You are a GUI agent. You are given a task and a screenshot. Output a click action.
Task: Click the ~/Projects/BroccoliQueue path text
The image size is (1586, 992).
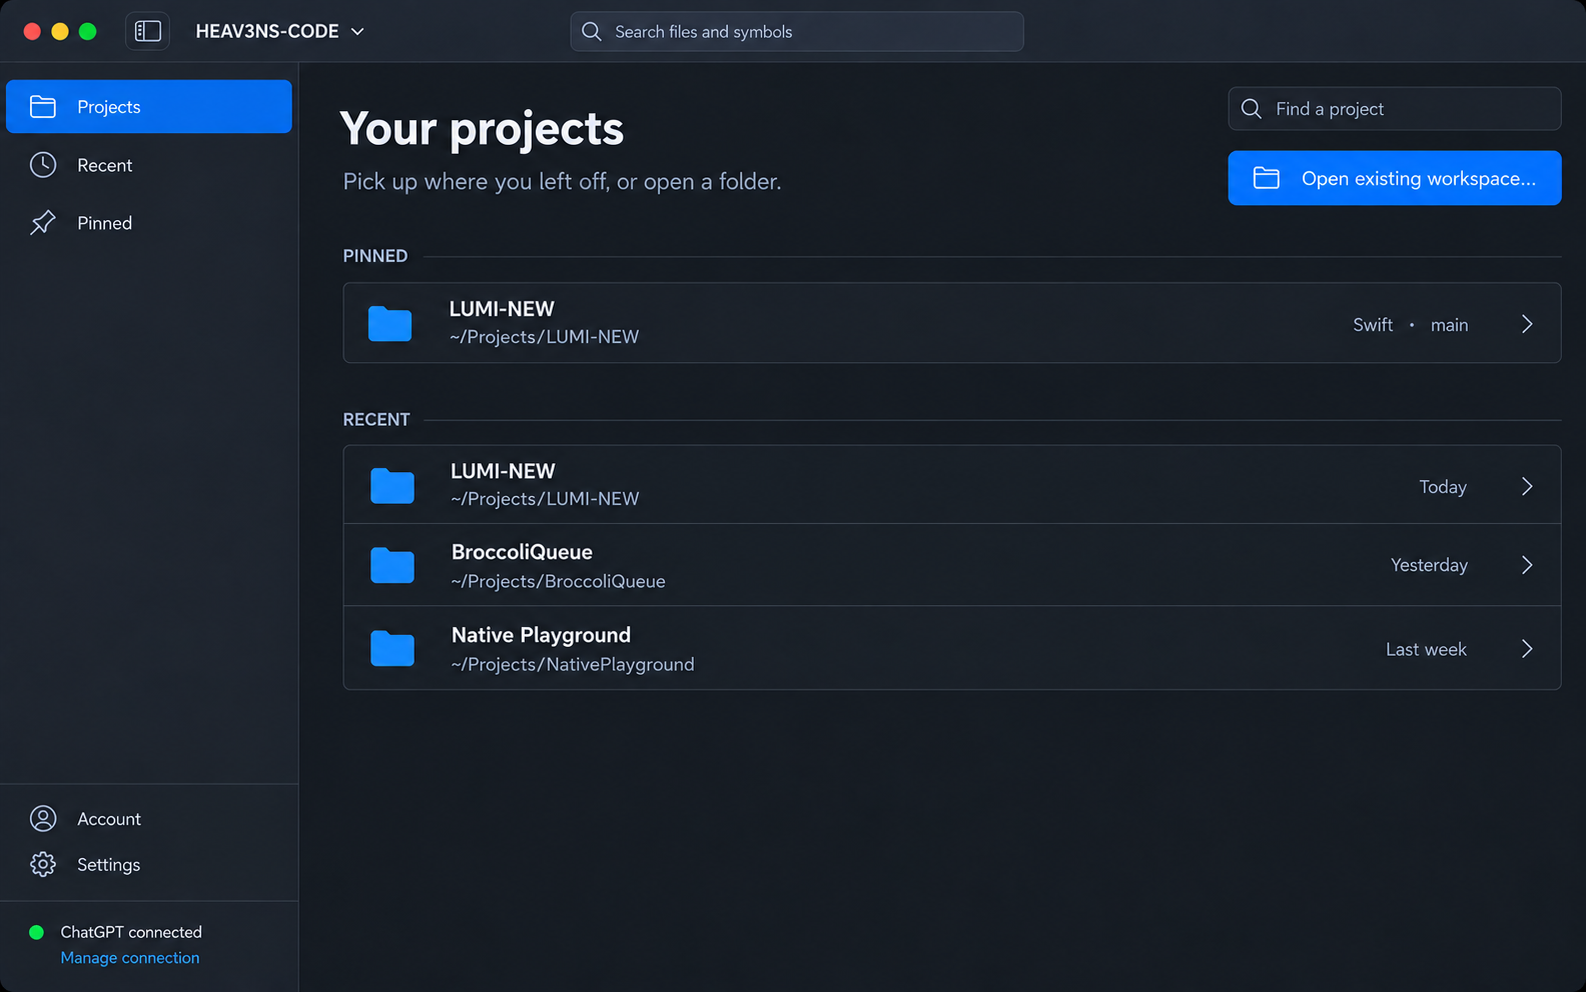558,581
